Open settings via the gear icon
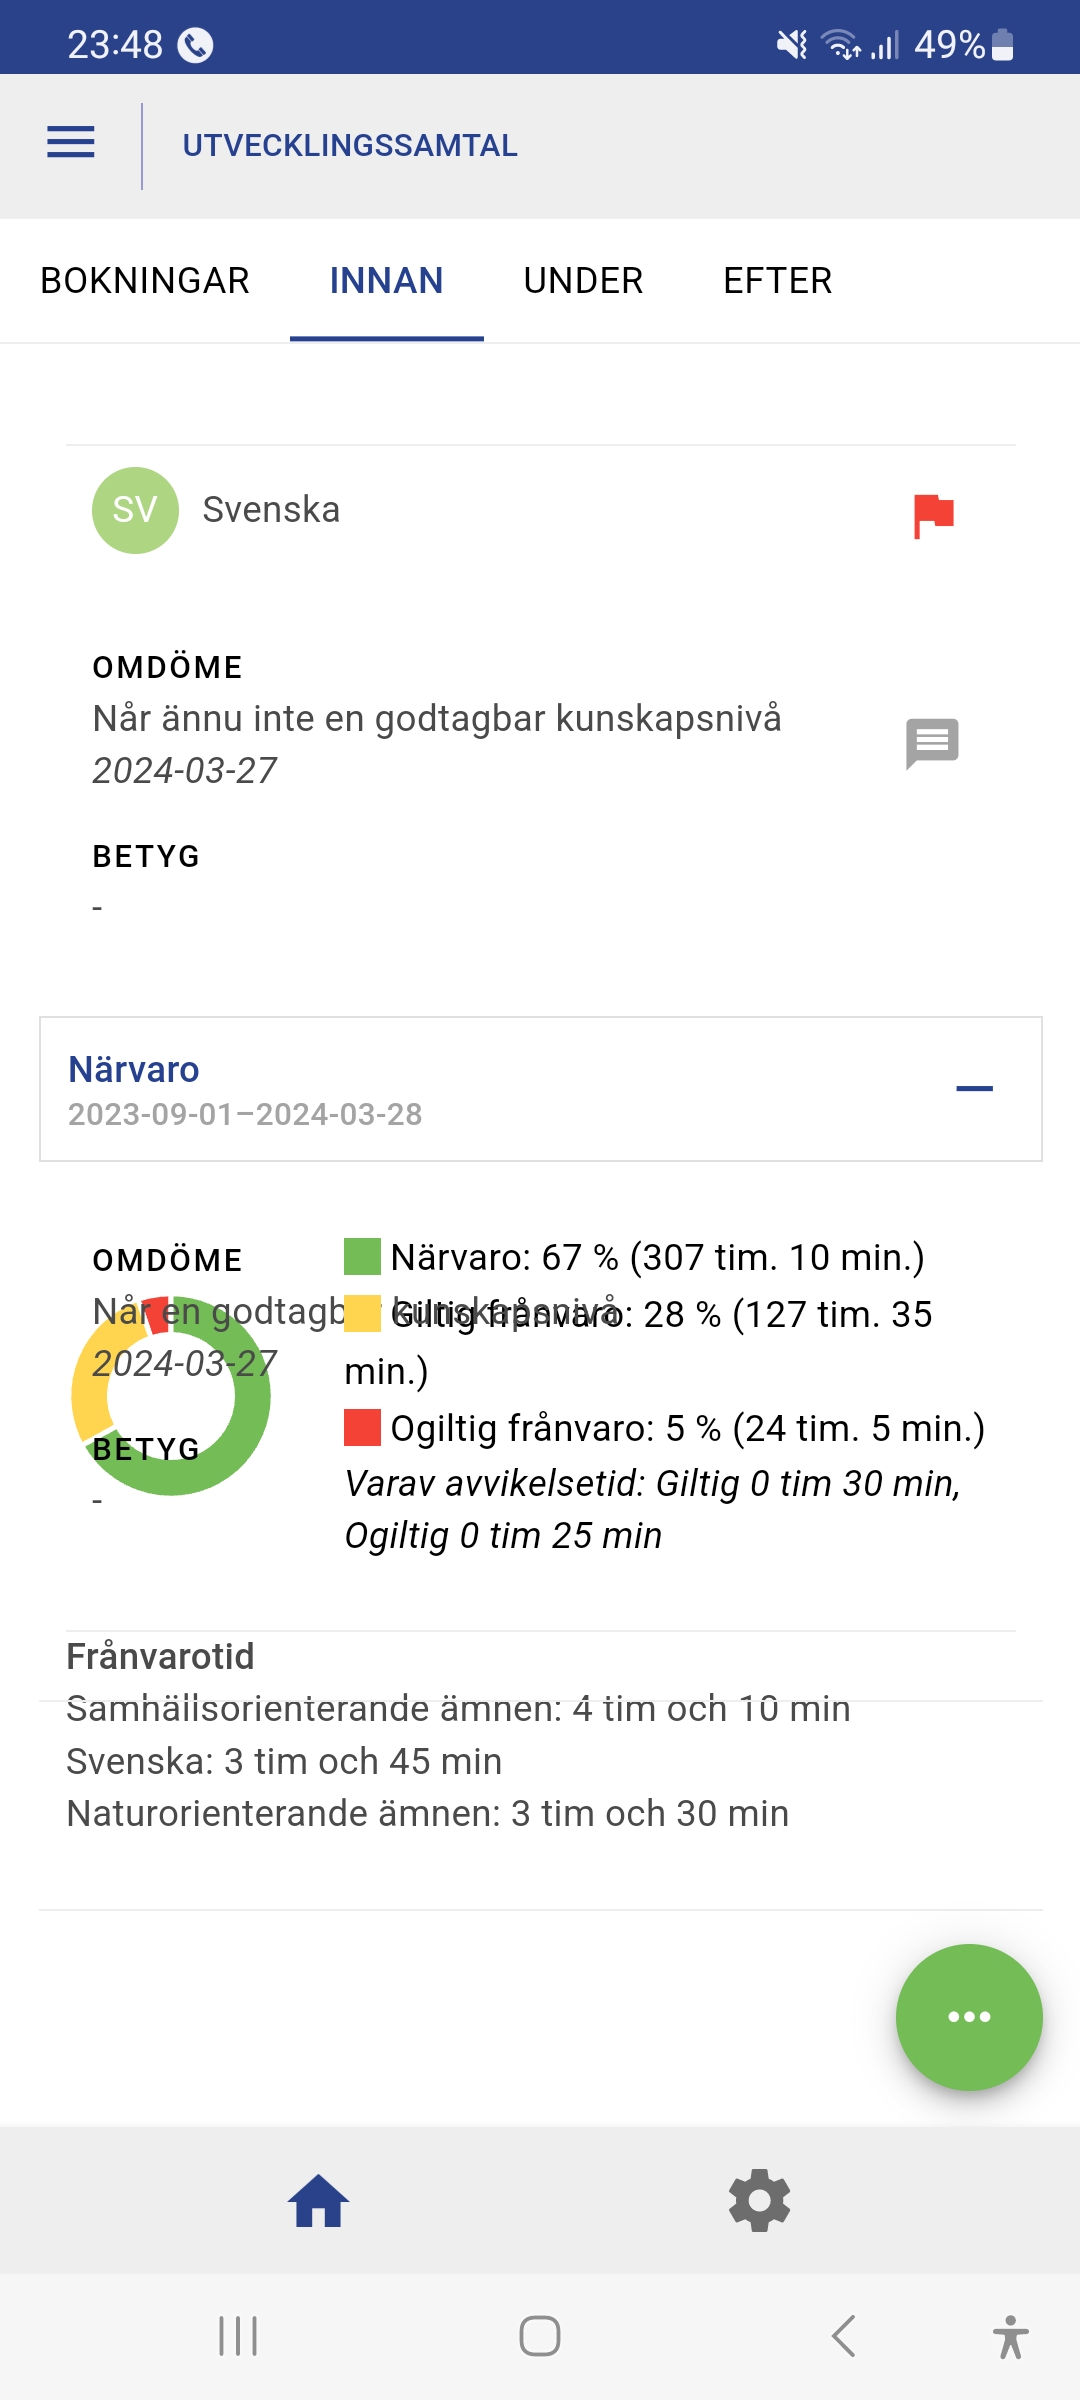This screenshot has height=2400, width=1080. (759, 2201)
